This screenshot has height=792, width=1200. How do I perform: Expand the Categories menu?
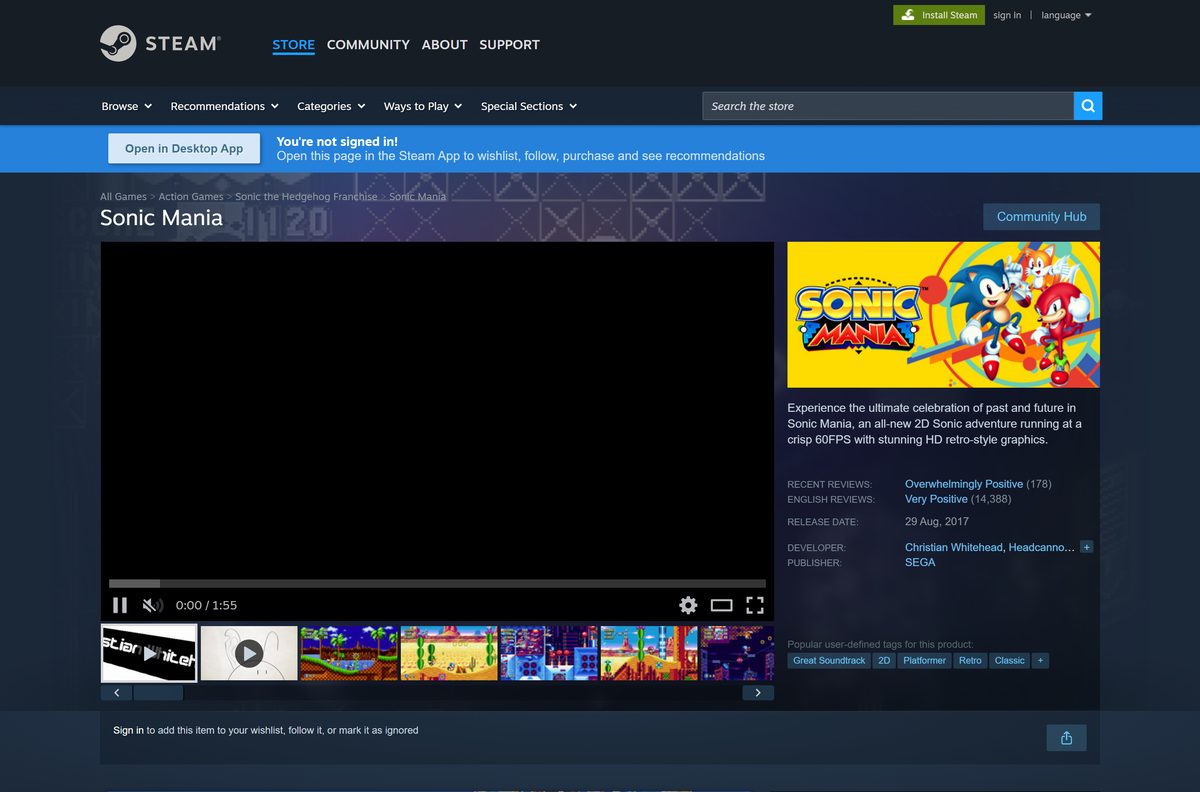331,106
